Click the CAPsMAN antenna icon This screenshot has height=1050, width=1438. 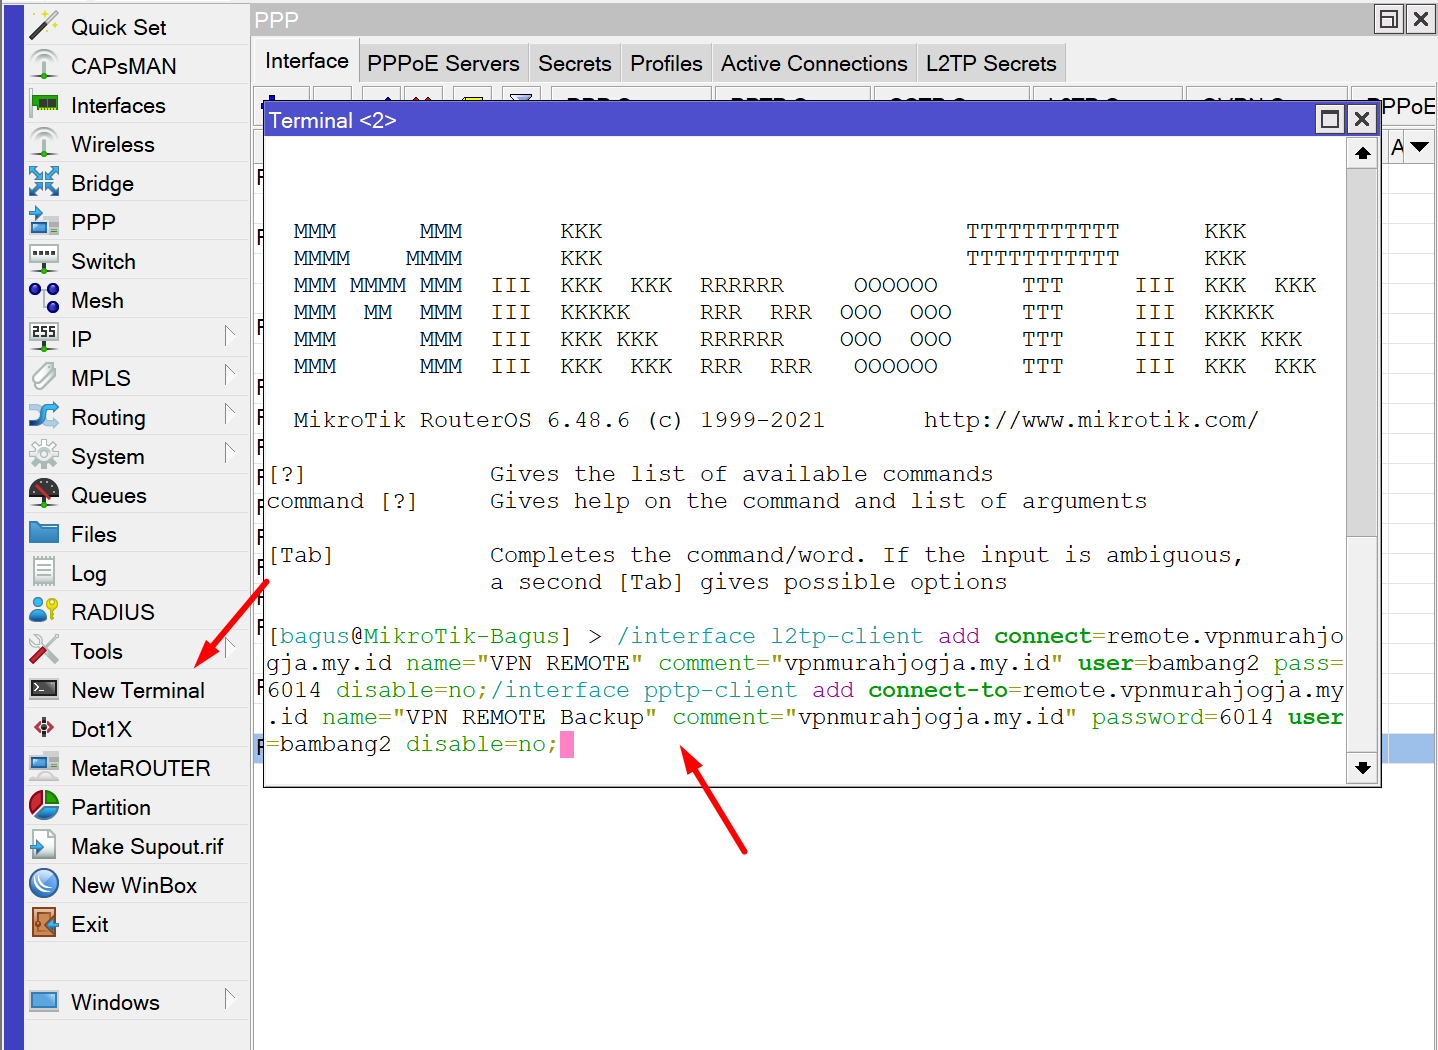coord(44,65)
